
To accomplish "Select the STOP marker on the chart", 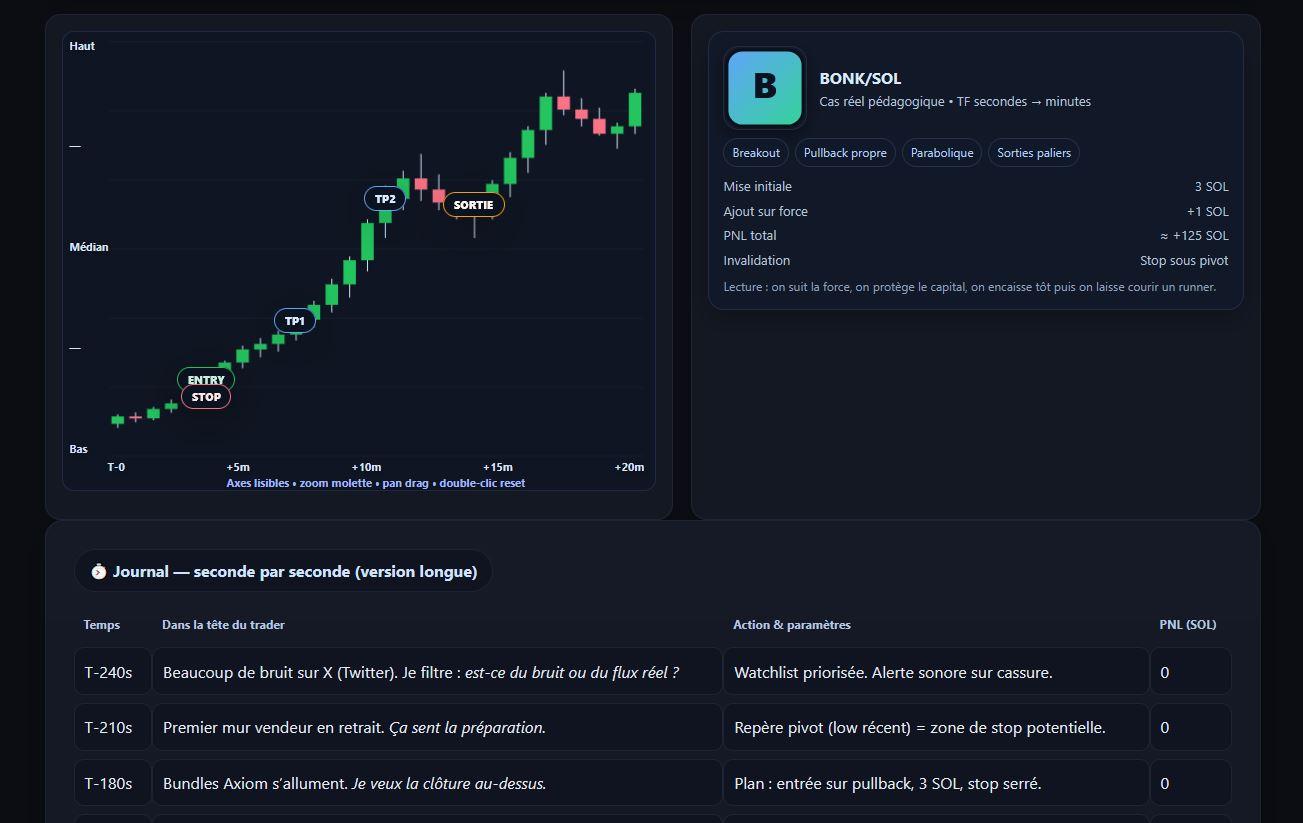I will tap(206, 397).
